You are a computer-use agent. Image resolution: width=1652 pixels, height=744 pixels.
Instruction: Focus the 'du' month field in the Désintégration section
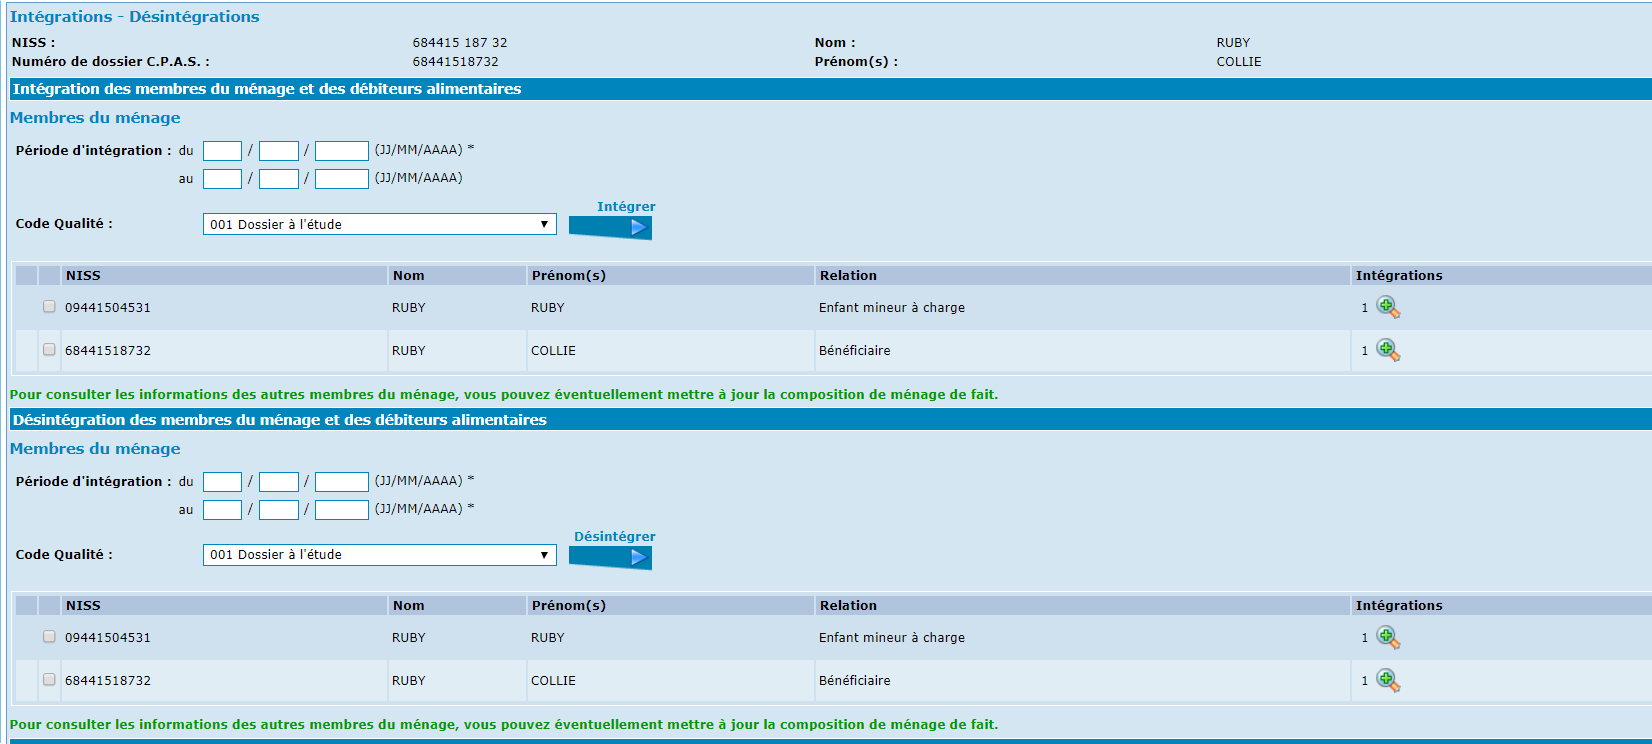coord(279,482)
